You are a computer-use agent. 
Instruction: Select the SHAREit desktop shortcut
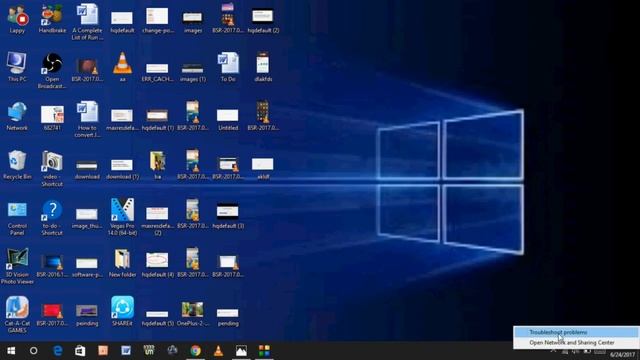[x=122, y=312]
